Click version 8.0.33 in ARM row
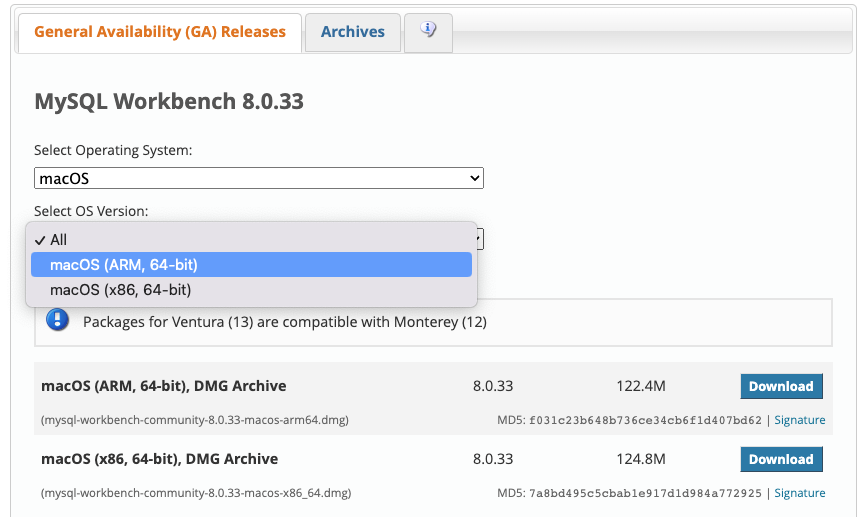Image resolution: width=860 pixels, height=517 pixels. tap(493, 386)
